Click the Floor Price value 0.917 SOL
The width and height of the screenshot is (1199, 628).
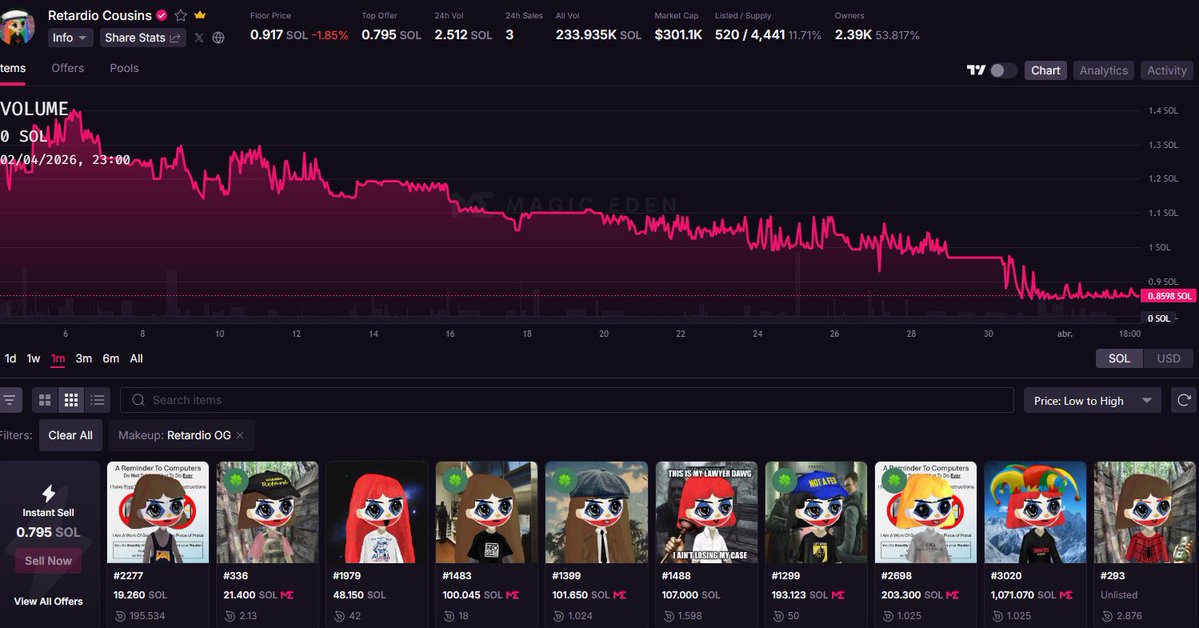click(279, 35)
